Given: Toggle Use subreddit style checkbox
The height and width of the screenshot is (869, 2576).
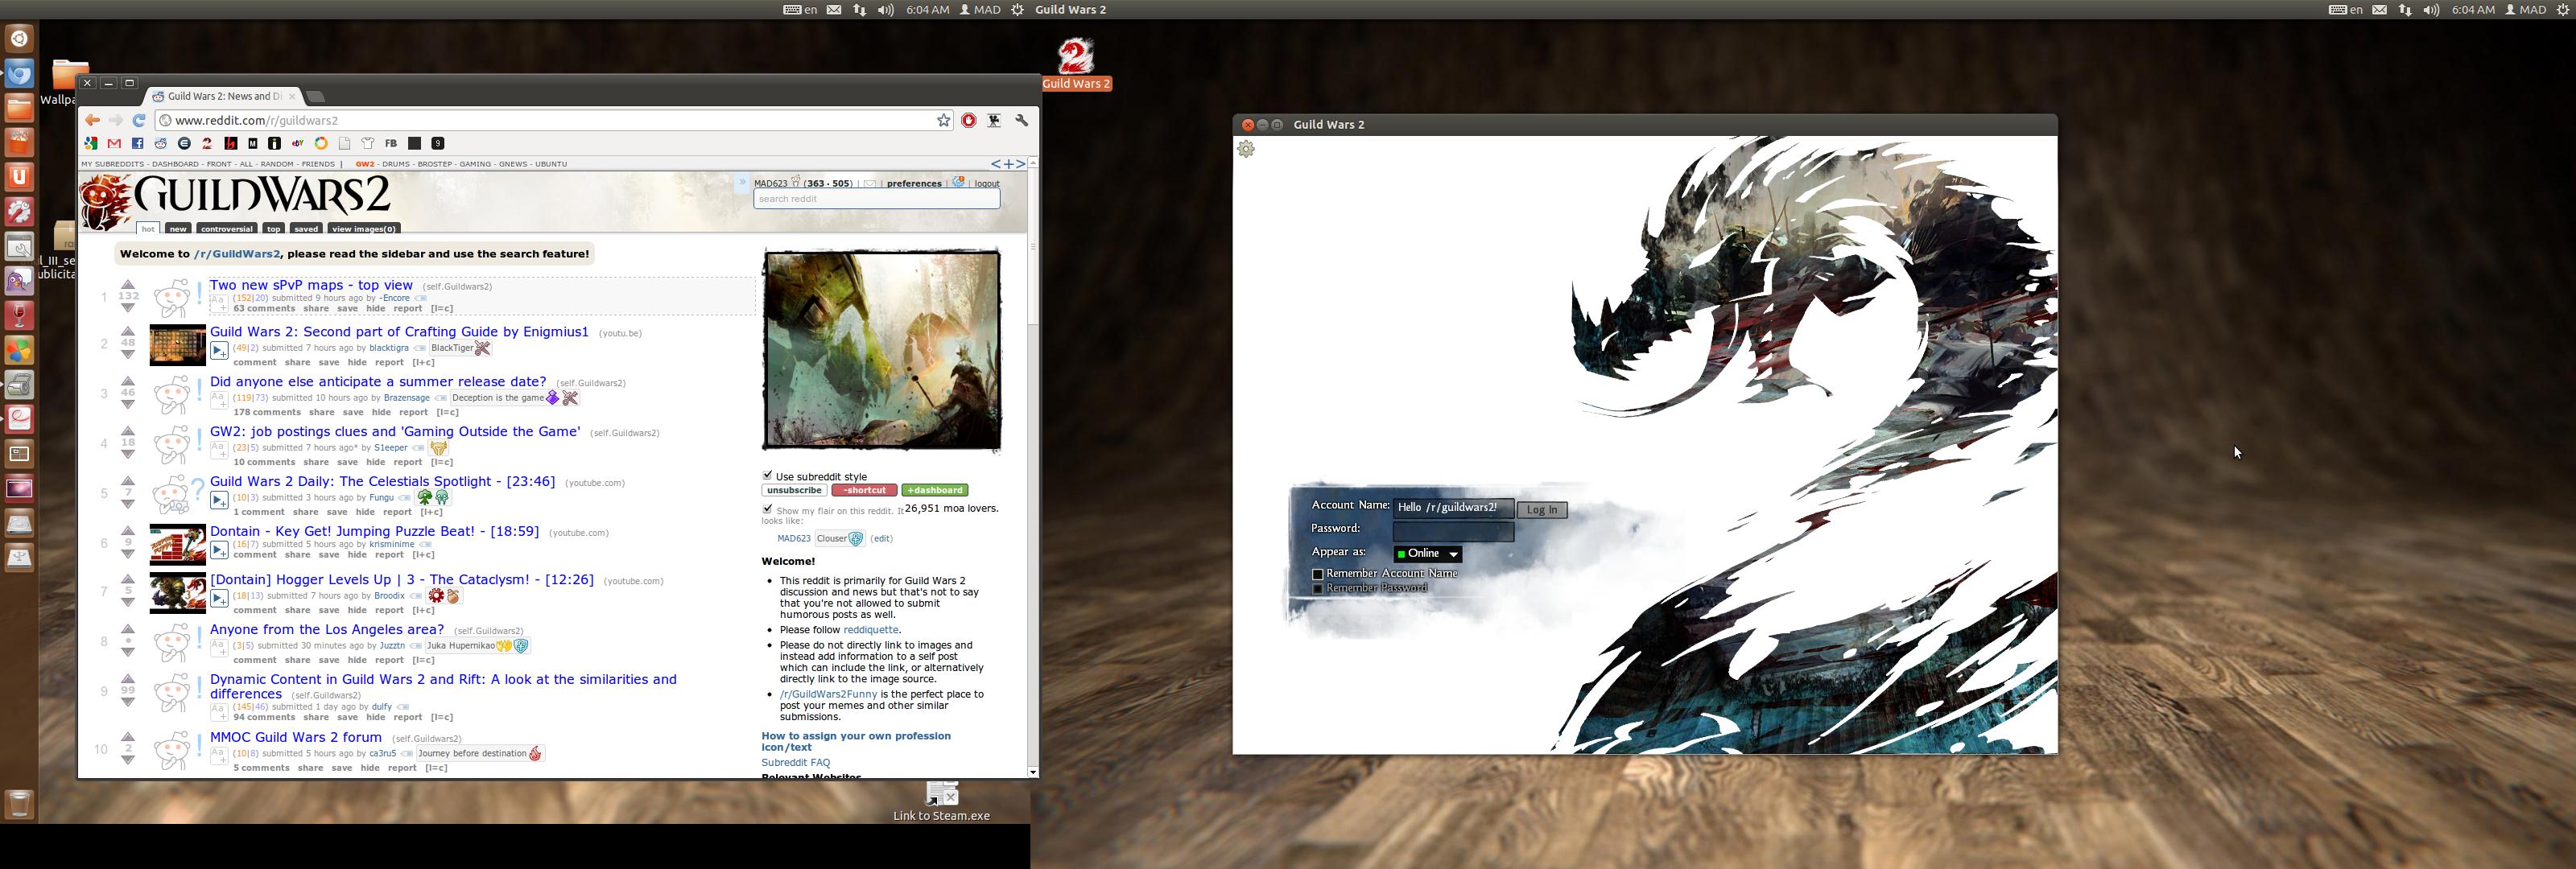Looking at the screenshot, I should click(x=767, y=476).
